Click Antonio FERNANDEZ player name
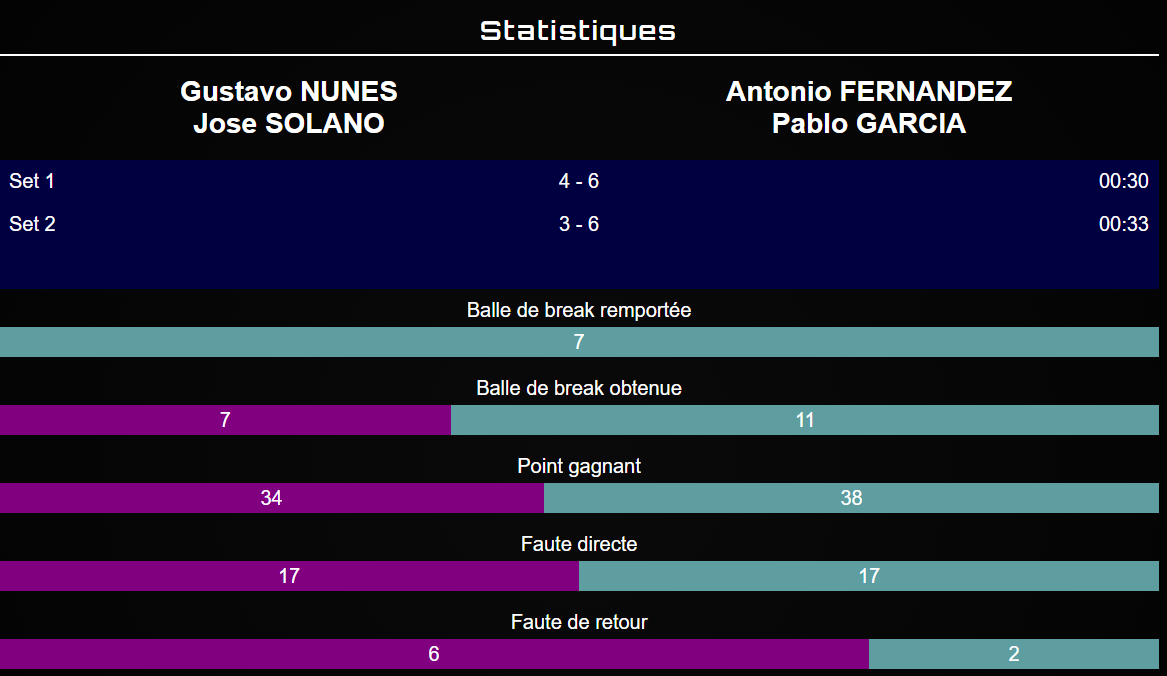The image size is (1167, 676). pos(869,92)
